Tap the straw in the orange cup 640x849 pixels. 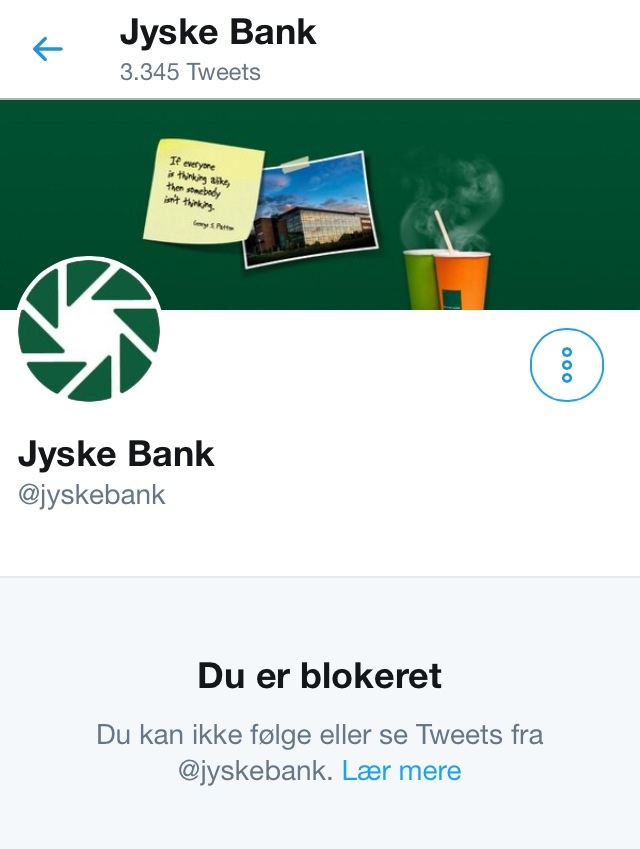[x=445, y=231]
